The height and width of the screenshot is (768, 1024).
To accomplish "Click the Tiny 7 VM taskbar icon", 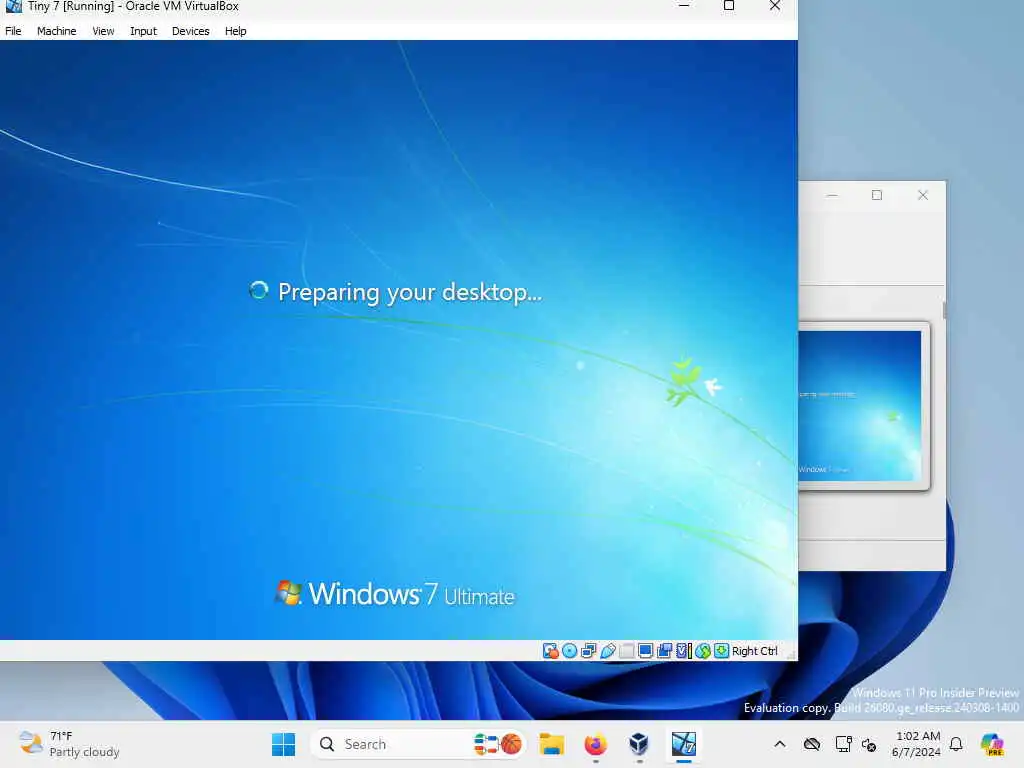I will pyautogui.click(x=684, y=744).
